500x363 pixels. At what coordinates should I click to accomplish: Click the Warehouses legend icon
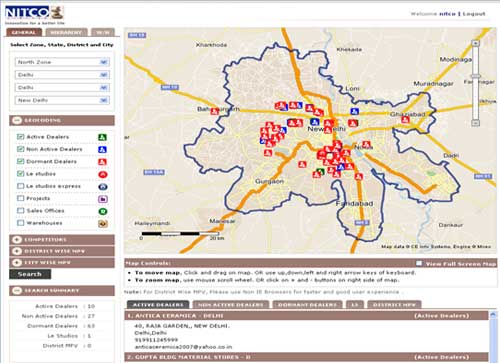click(x=103, y=224)
